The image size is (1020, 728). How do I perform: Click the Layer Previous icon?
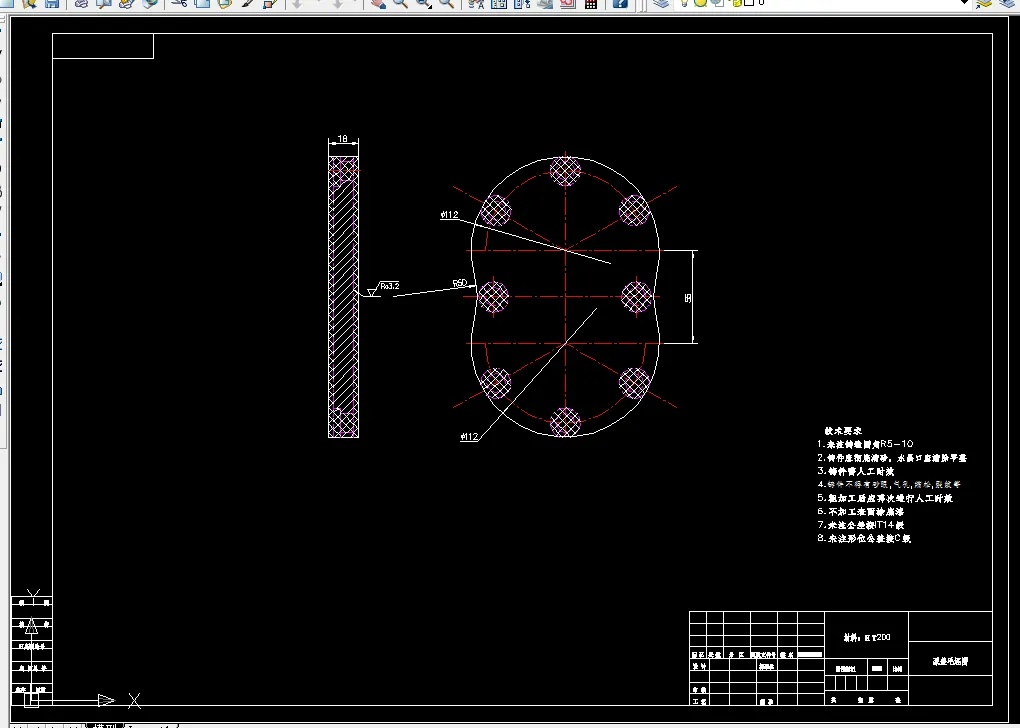click(1006, 4)
